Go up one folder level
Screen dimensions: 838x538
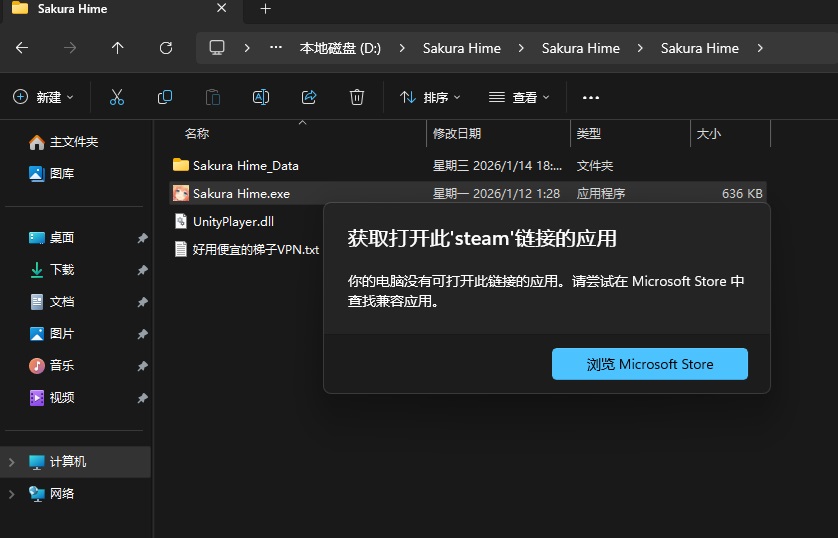coord(118,48)
